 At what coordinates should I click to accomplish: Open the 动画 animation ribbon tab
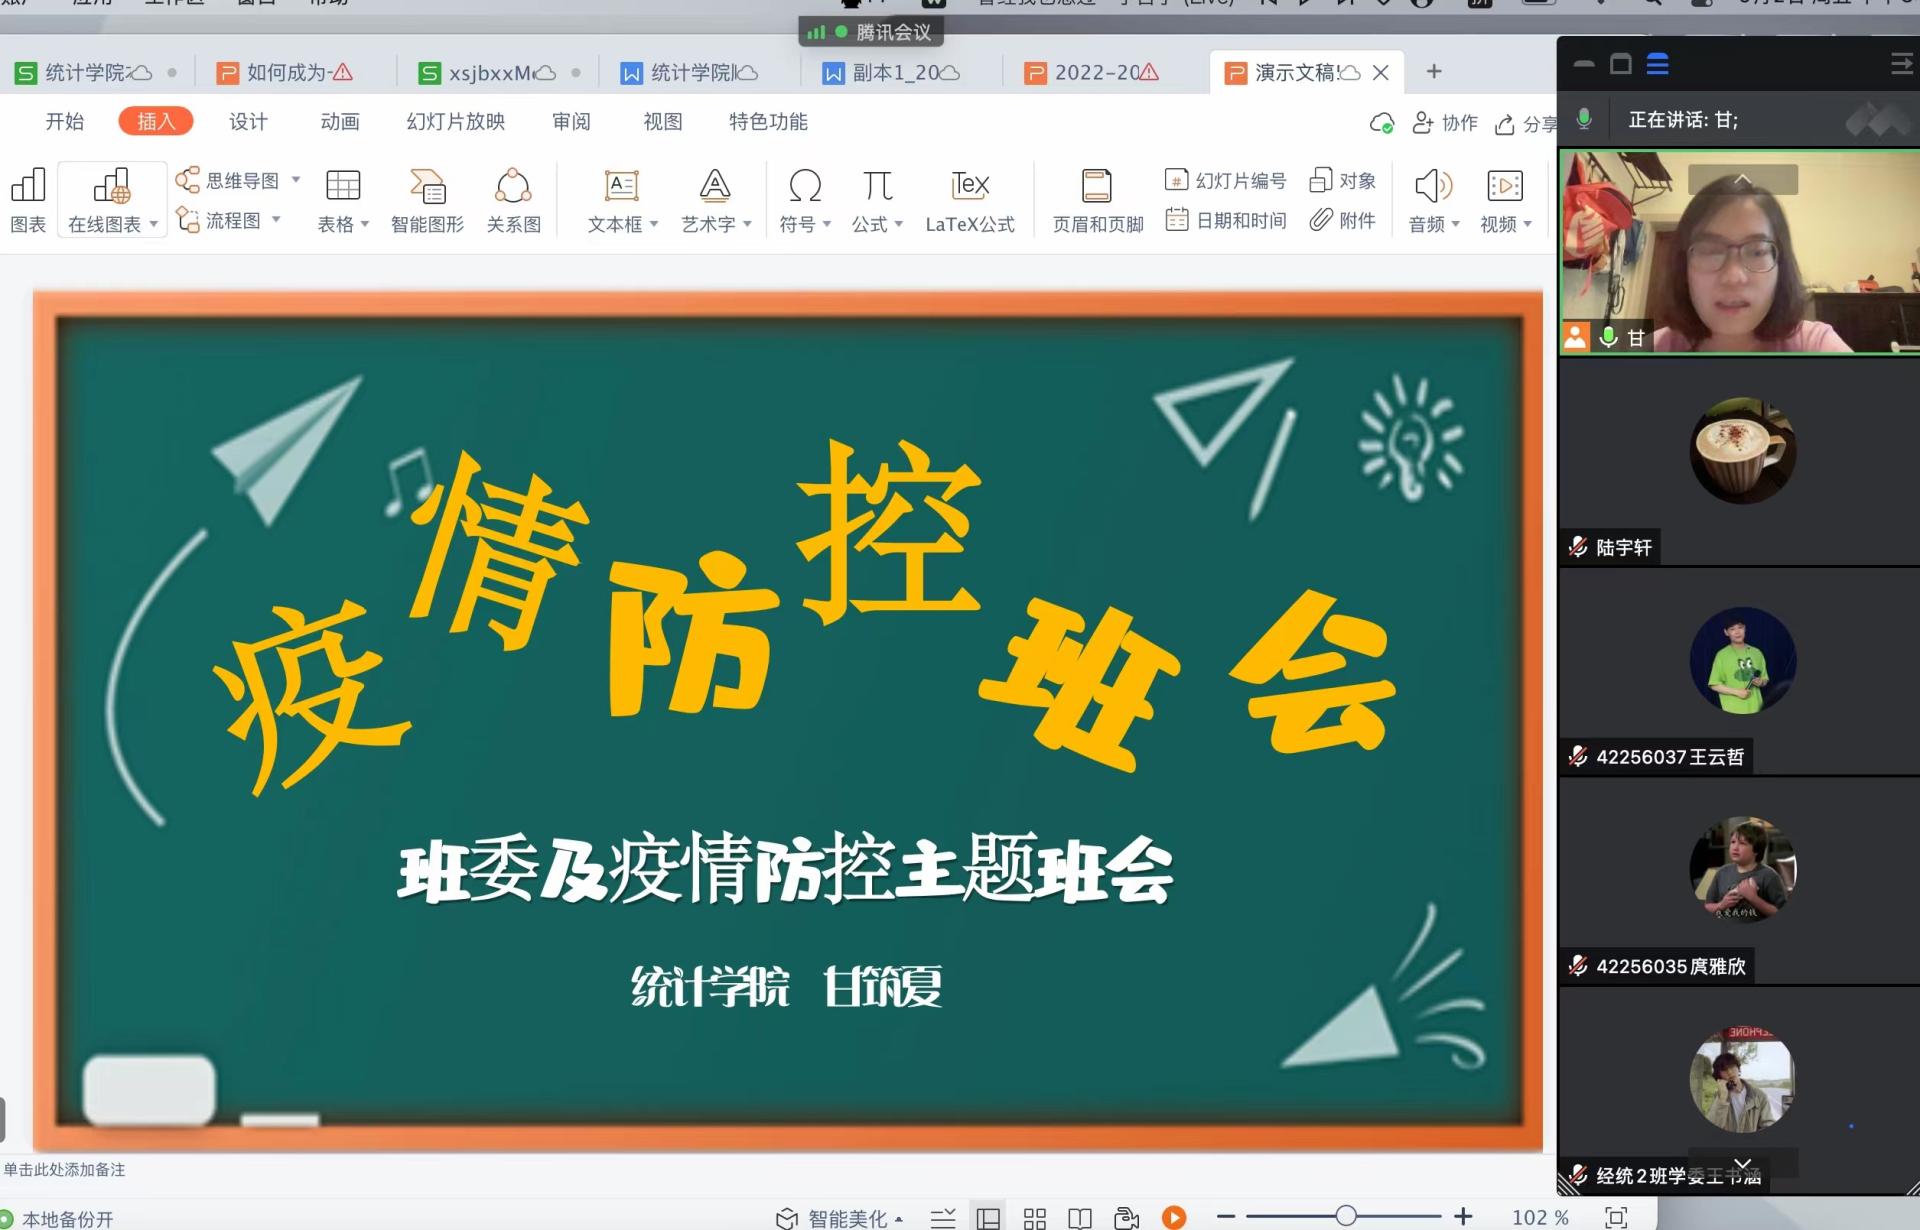click(x=340, y=121)
